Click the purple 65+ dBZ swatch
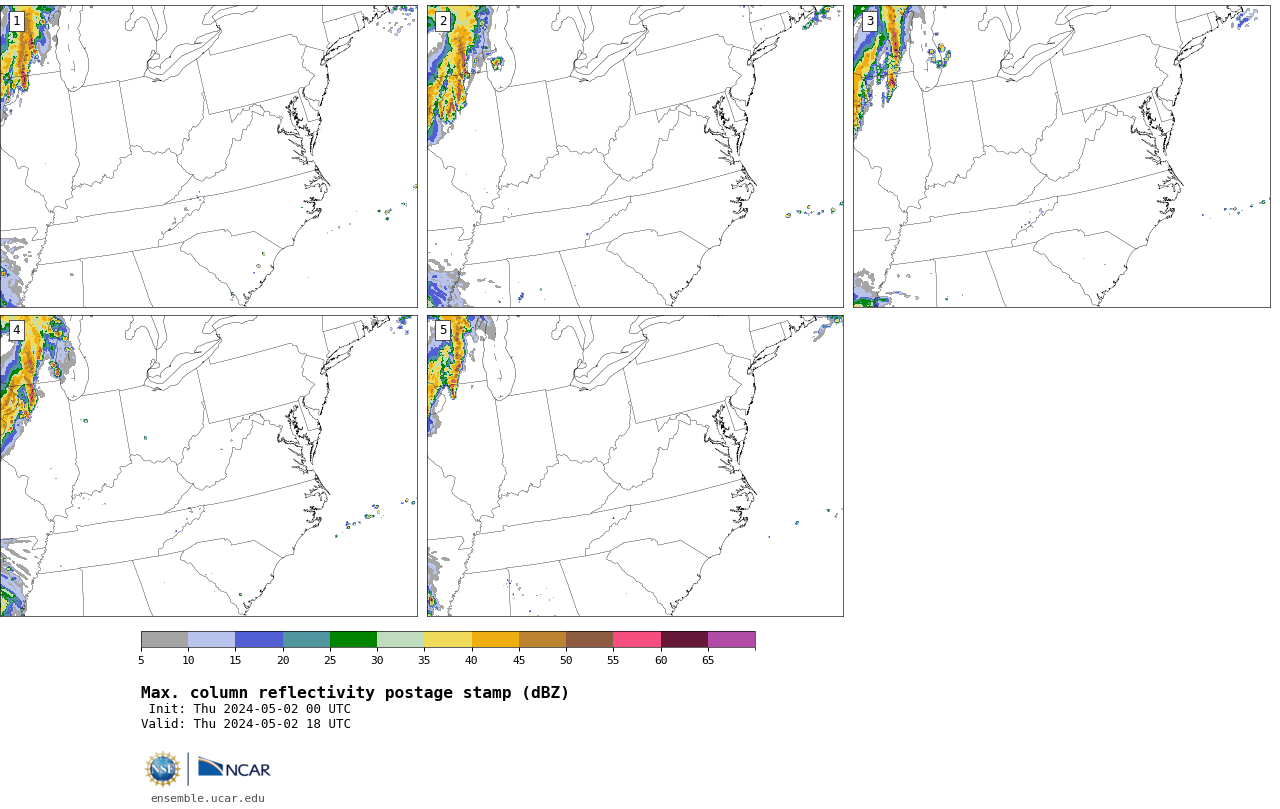Screen dimensions: 1280x809 point(731,640)
